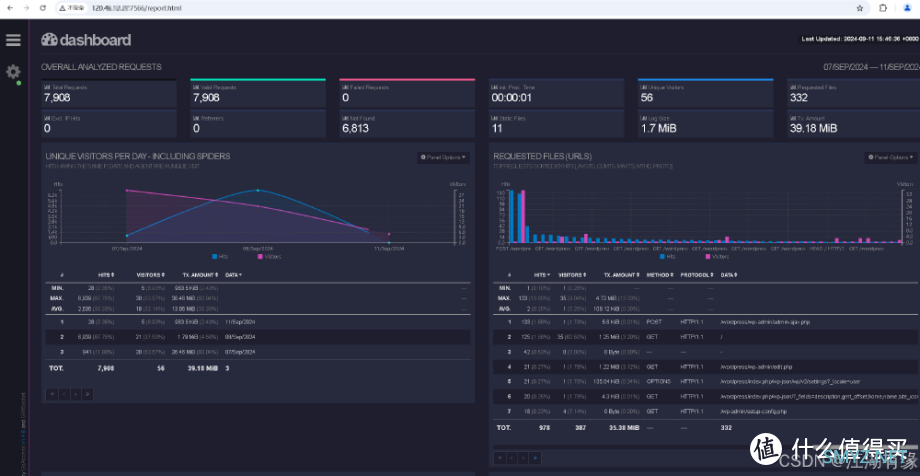The height and width of the screenshot is (476, 920).
Task: Select the Failed Requests 0 card
Action: pos(407,94)
